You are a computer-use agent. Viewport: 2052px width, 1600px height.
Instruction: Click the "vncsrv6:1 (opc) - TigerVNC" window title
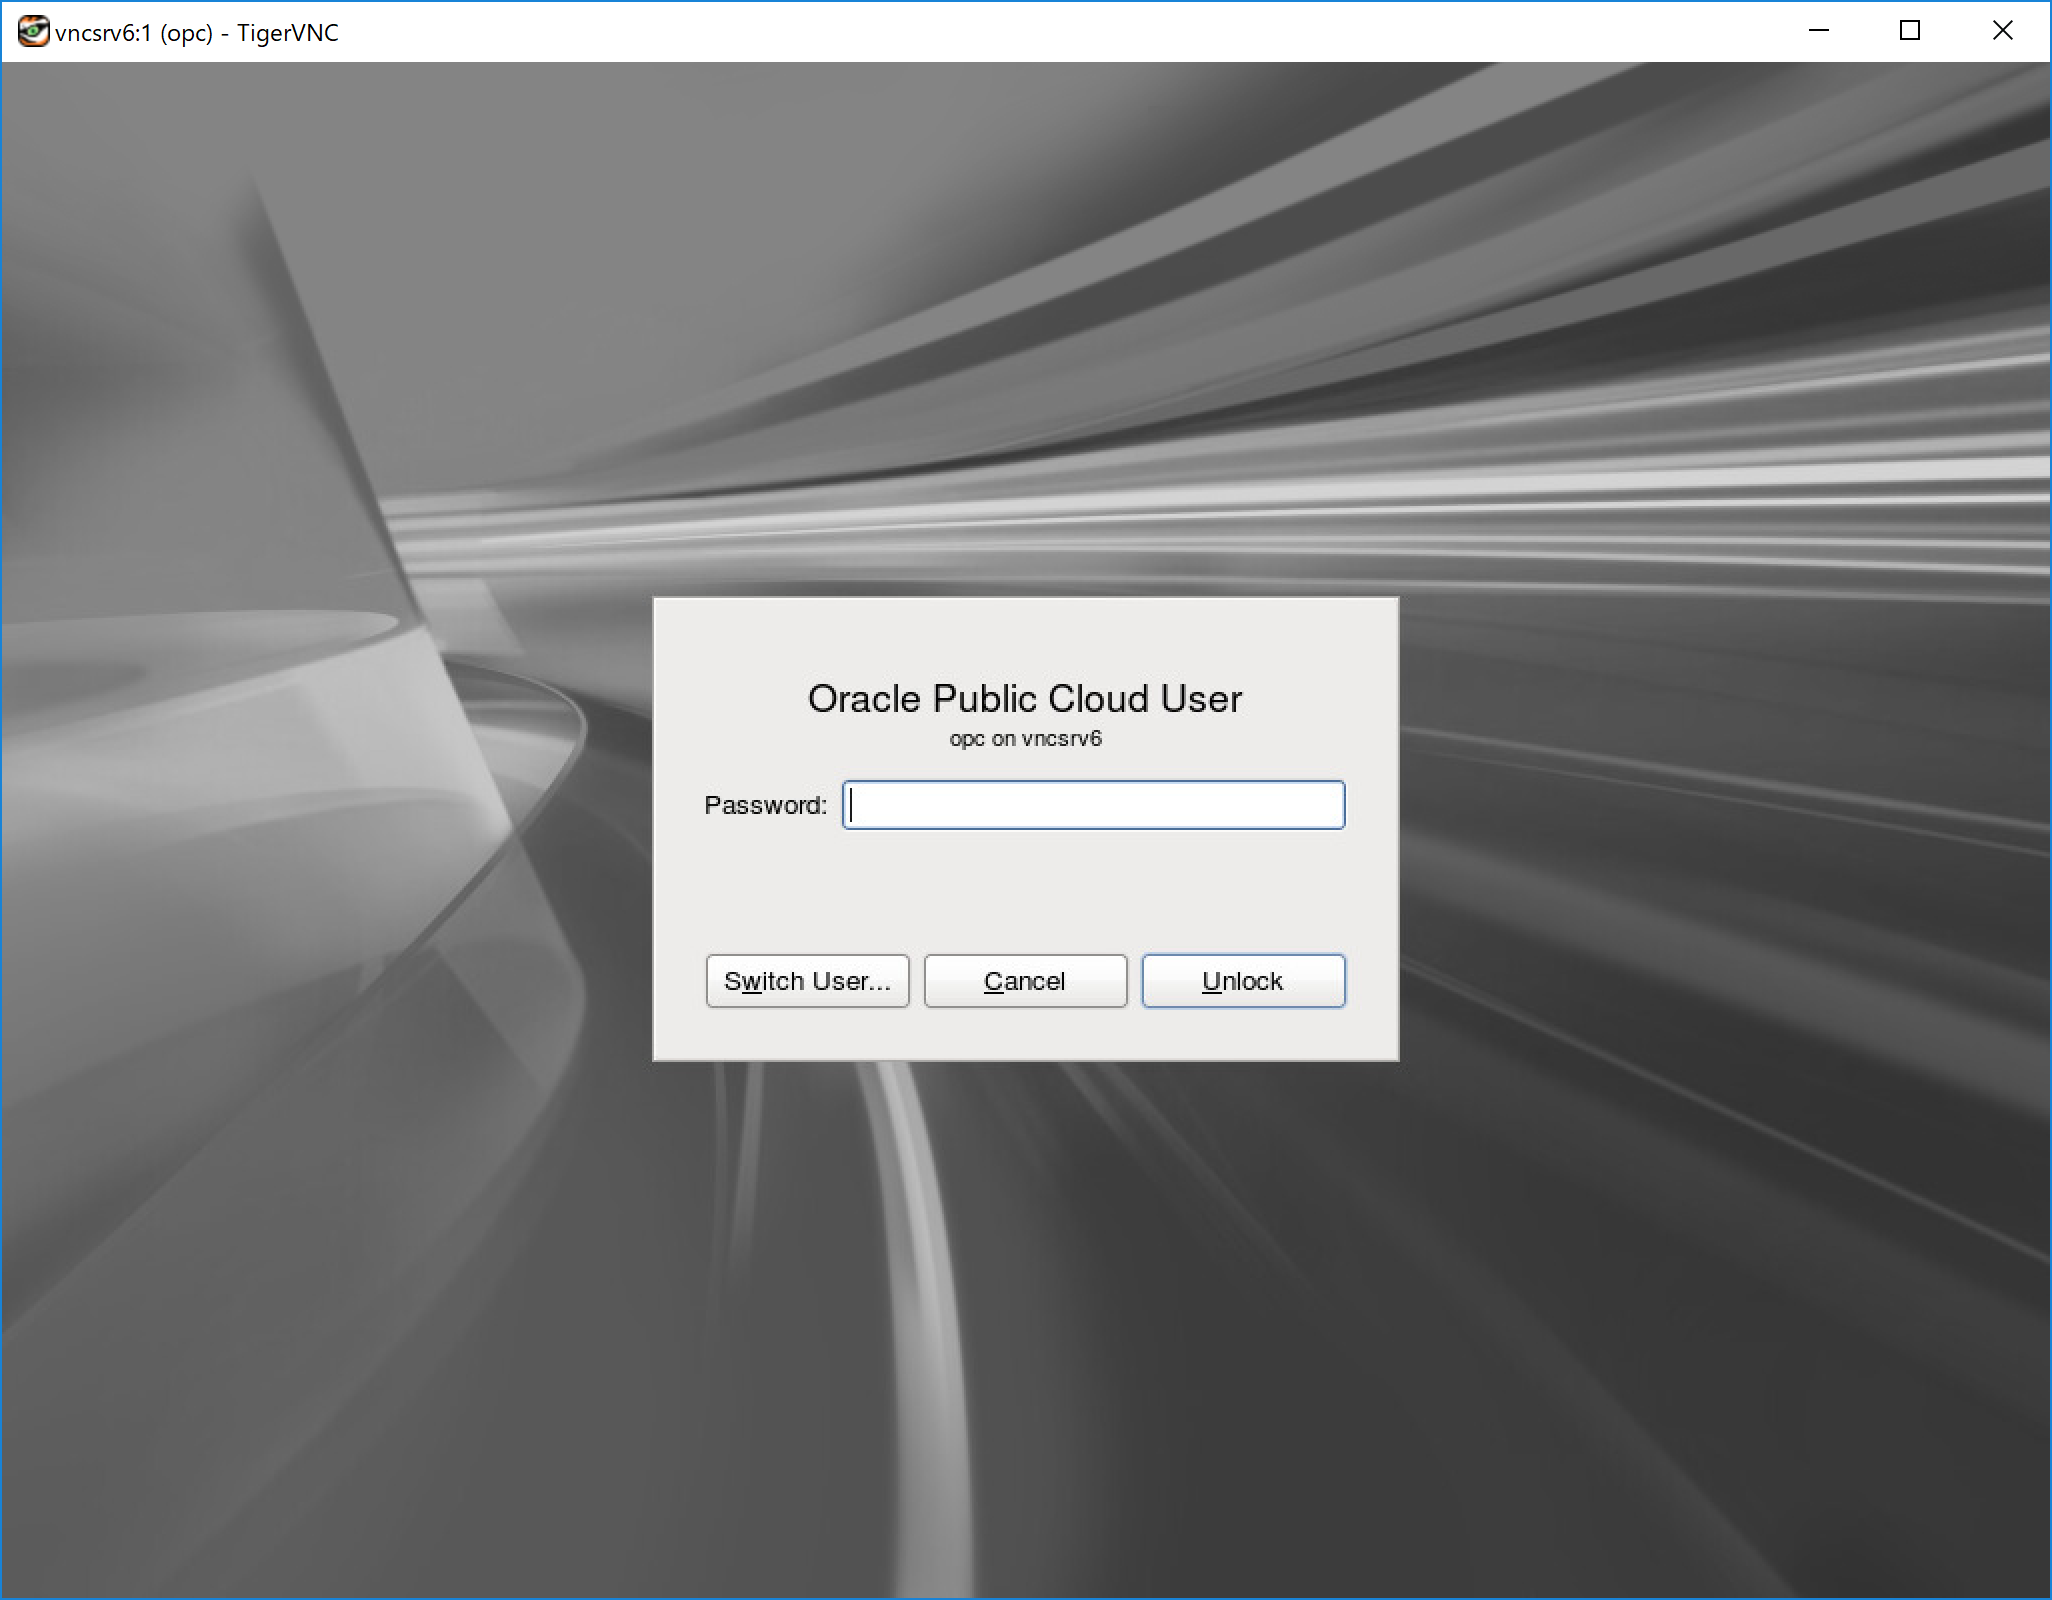point(197,33)
